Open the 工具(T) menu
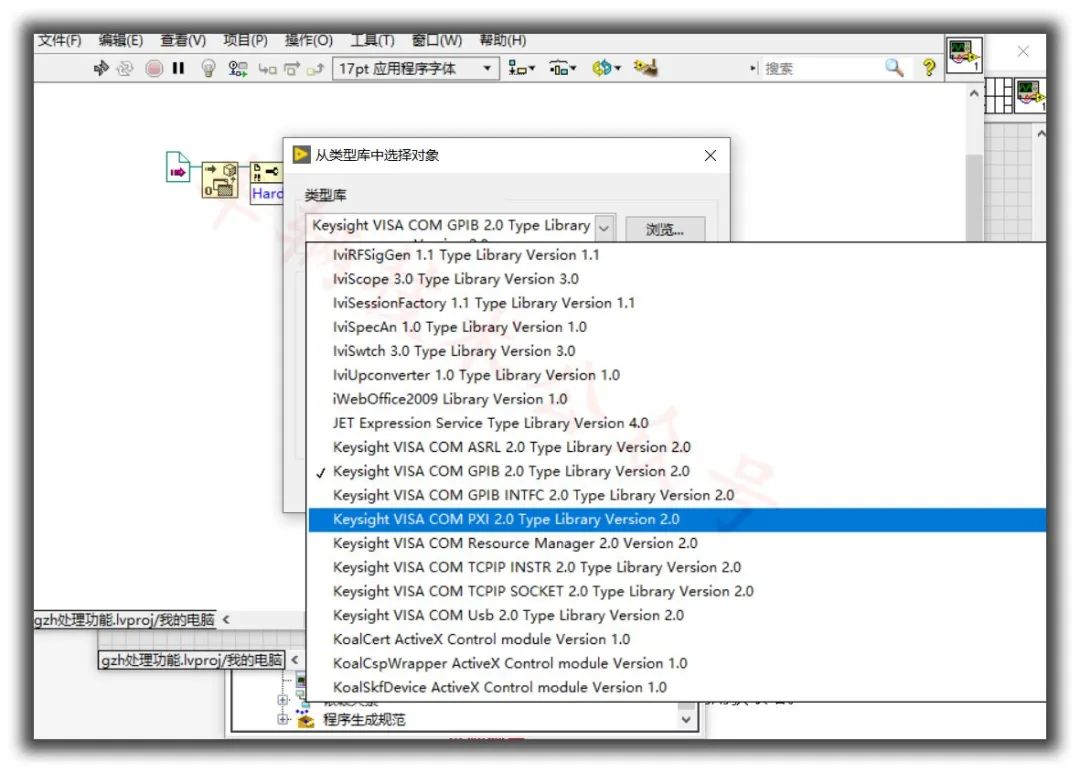Viewport: 1080px width, 773px height. coord(372,41)
